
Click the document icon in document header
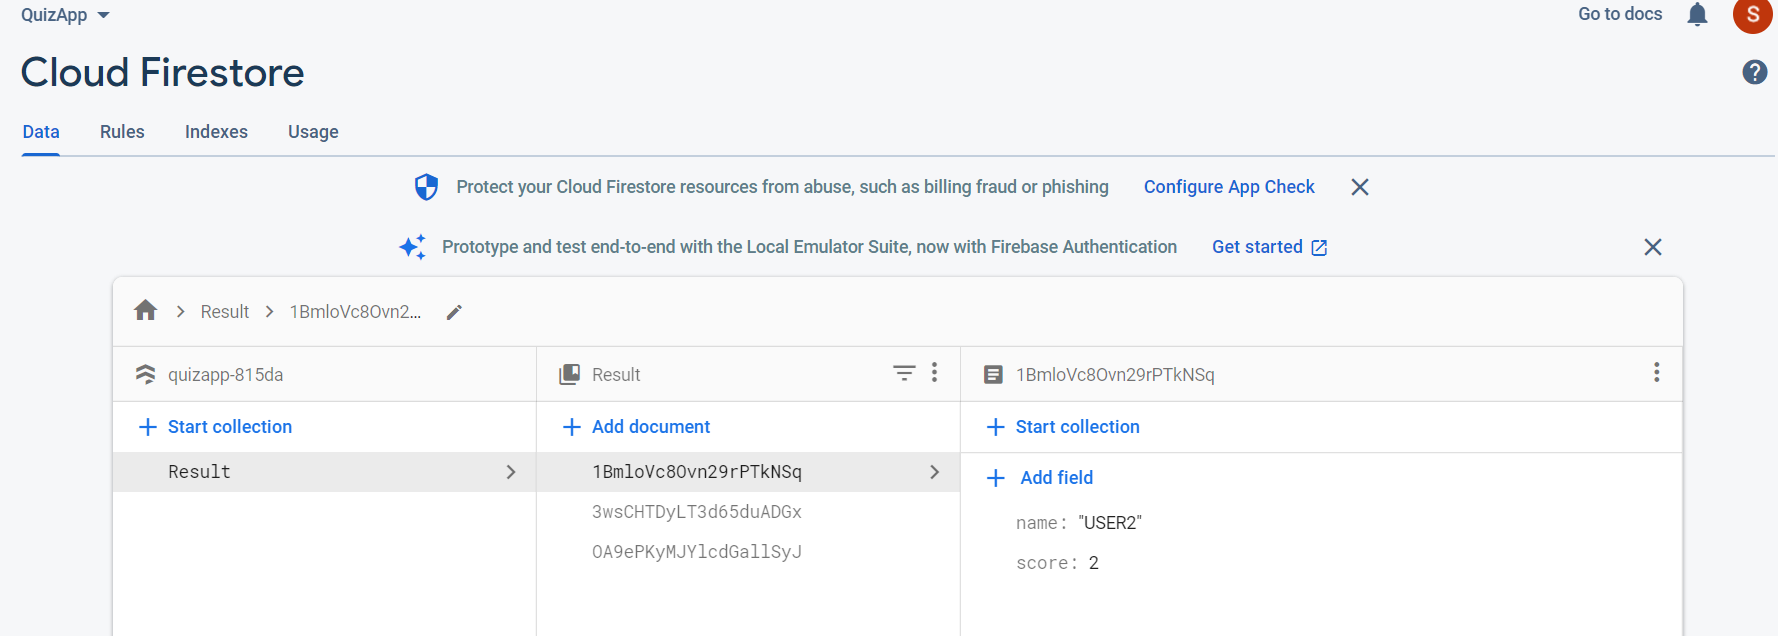tap(993, 375)
